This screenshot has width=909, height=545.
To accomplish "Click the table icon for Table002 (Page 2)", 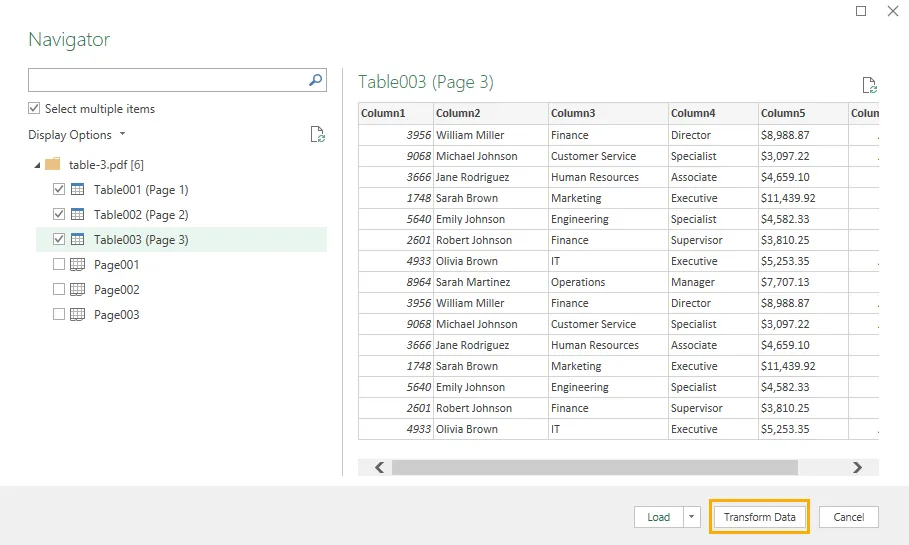I will pyautogui.click(x=77, y=214).
